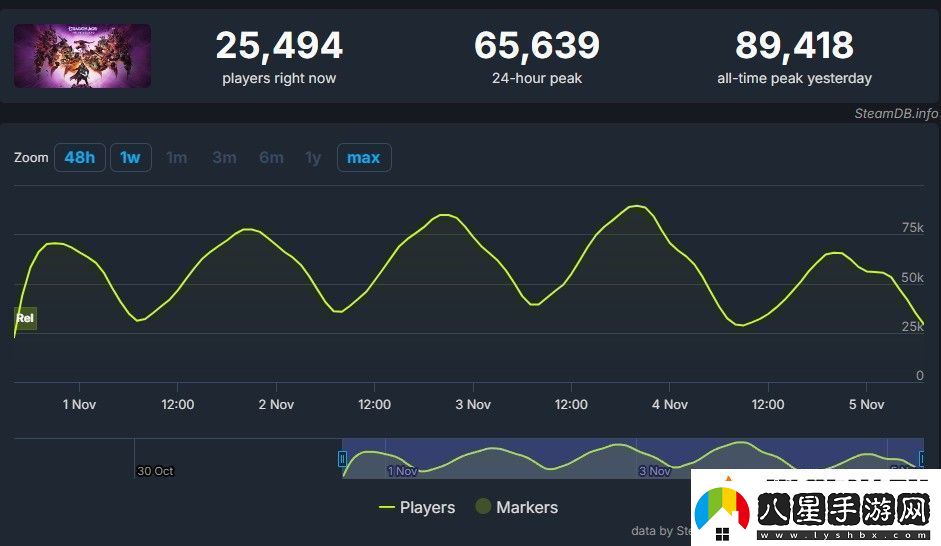The image size is (941, 546).
Task: Click the Dragon Age game thumbnail
Action: (82, 56)
